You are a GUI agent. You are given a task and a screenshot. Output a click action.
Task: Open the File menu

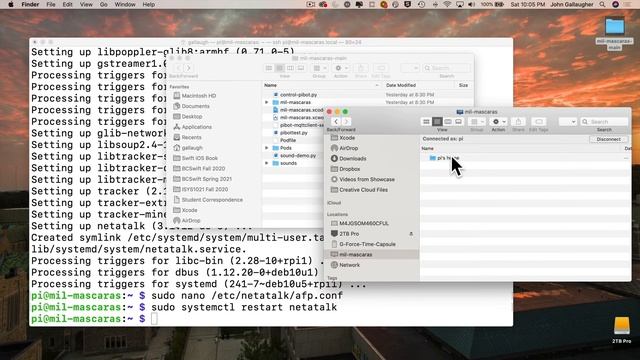pyautogui.click(x=51, y=4)
